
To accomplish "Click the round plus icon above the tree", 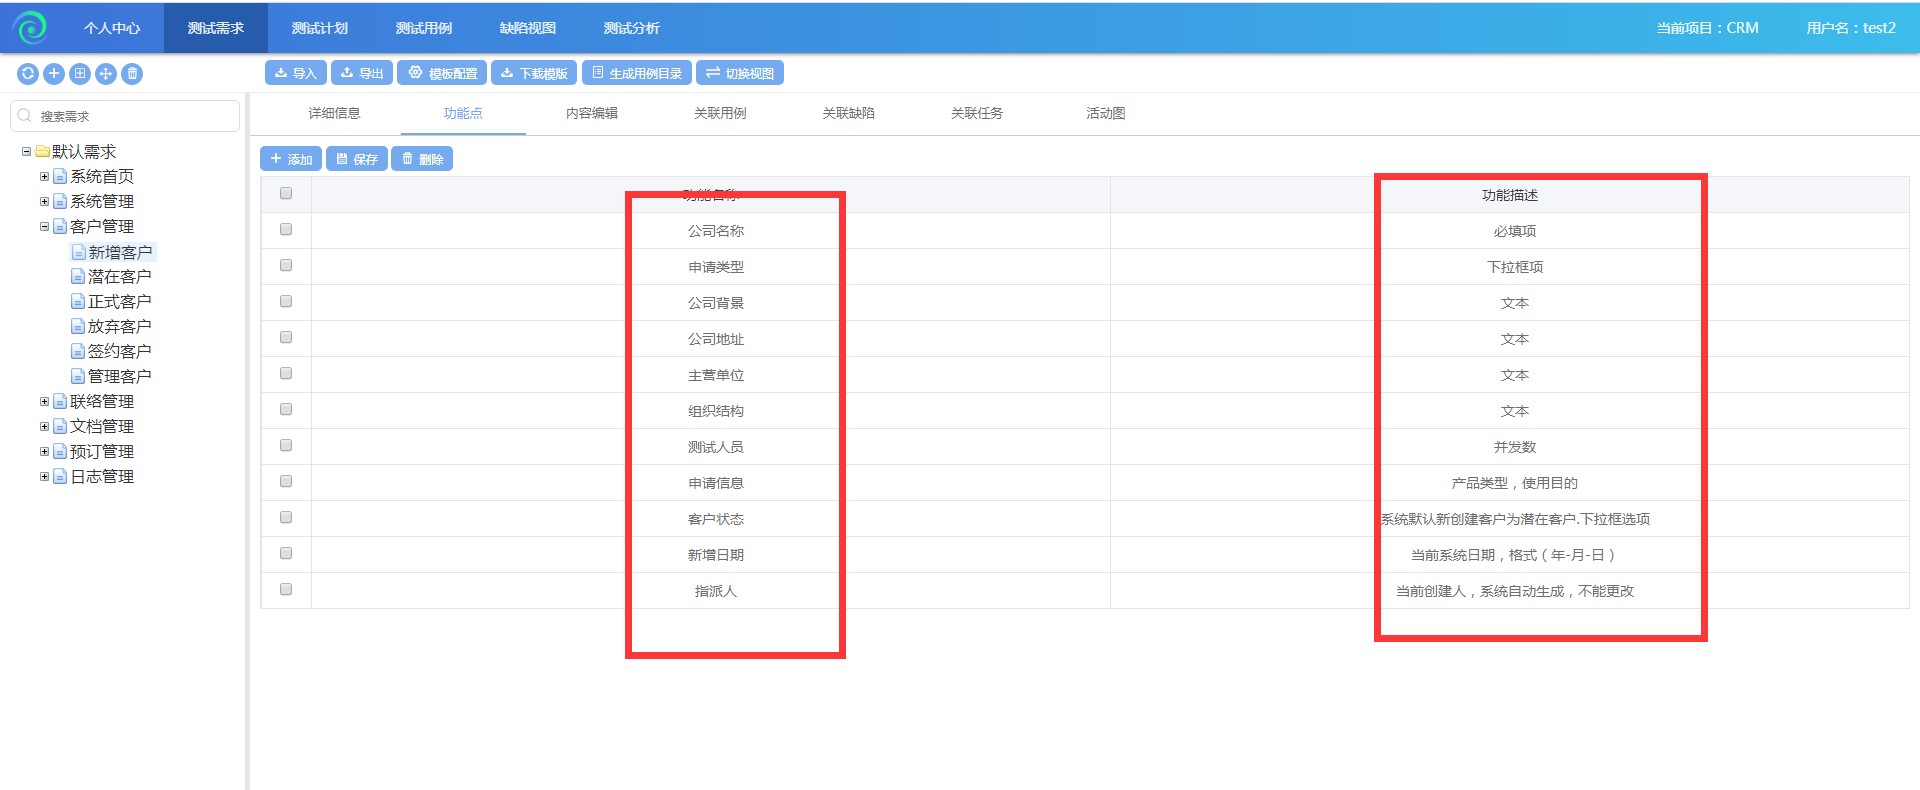I will (x=54, y=73).
